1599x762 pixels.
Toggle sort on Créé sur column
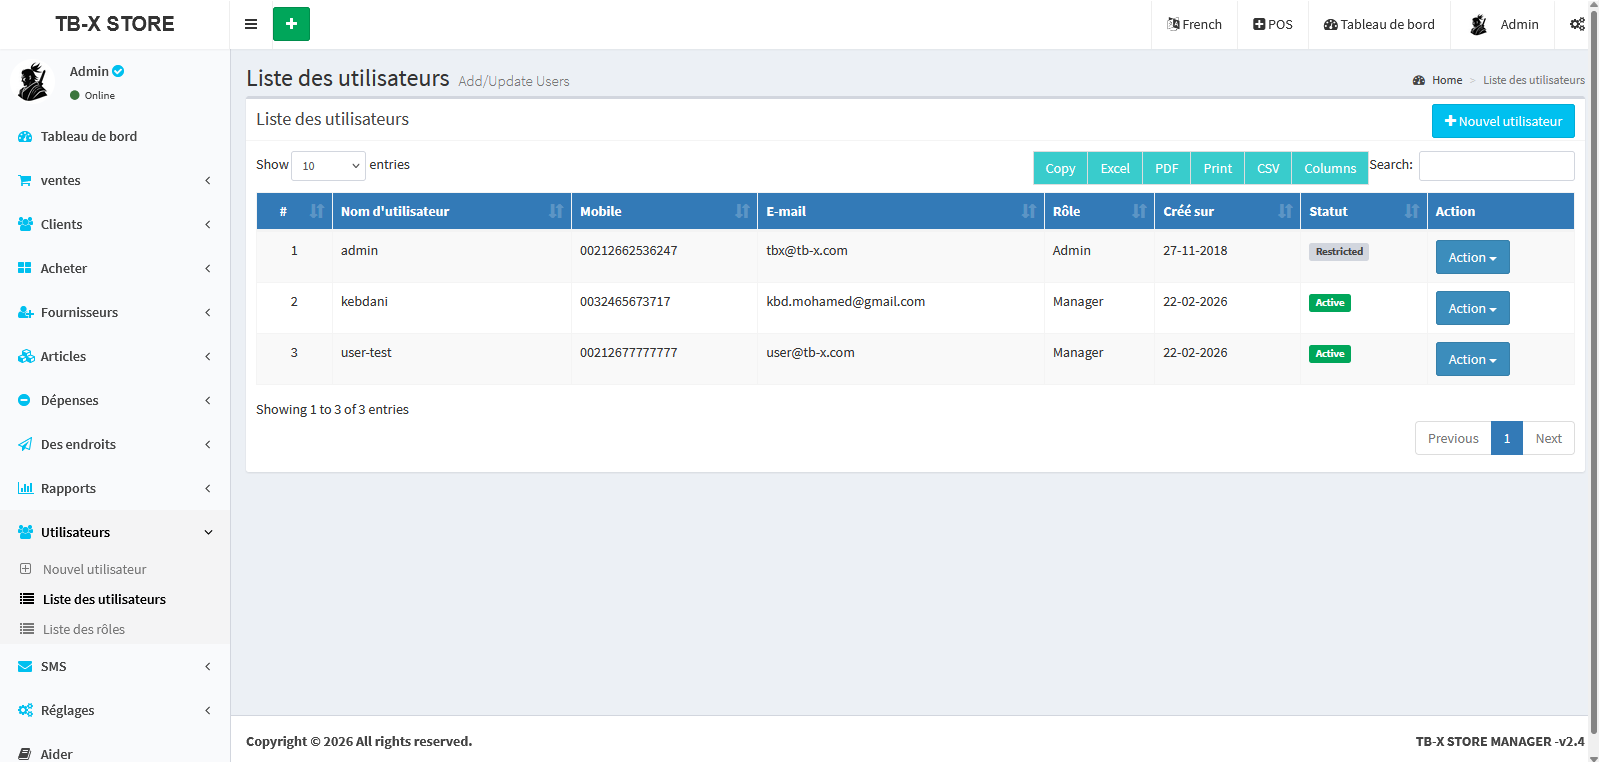[1227, 211]
